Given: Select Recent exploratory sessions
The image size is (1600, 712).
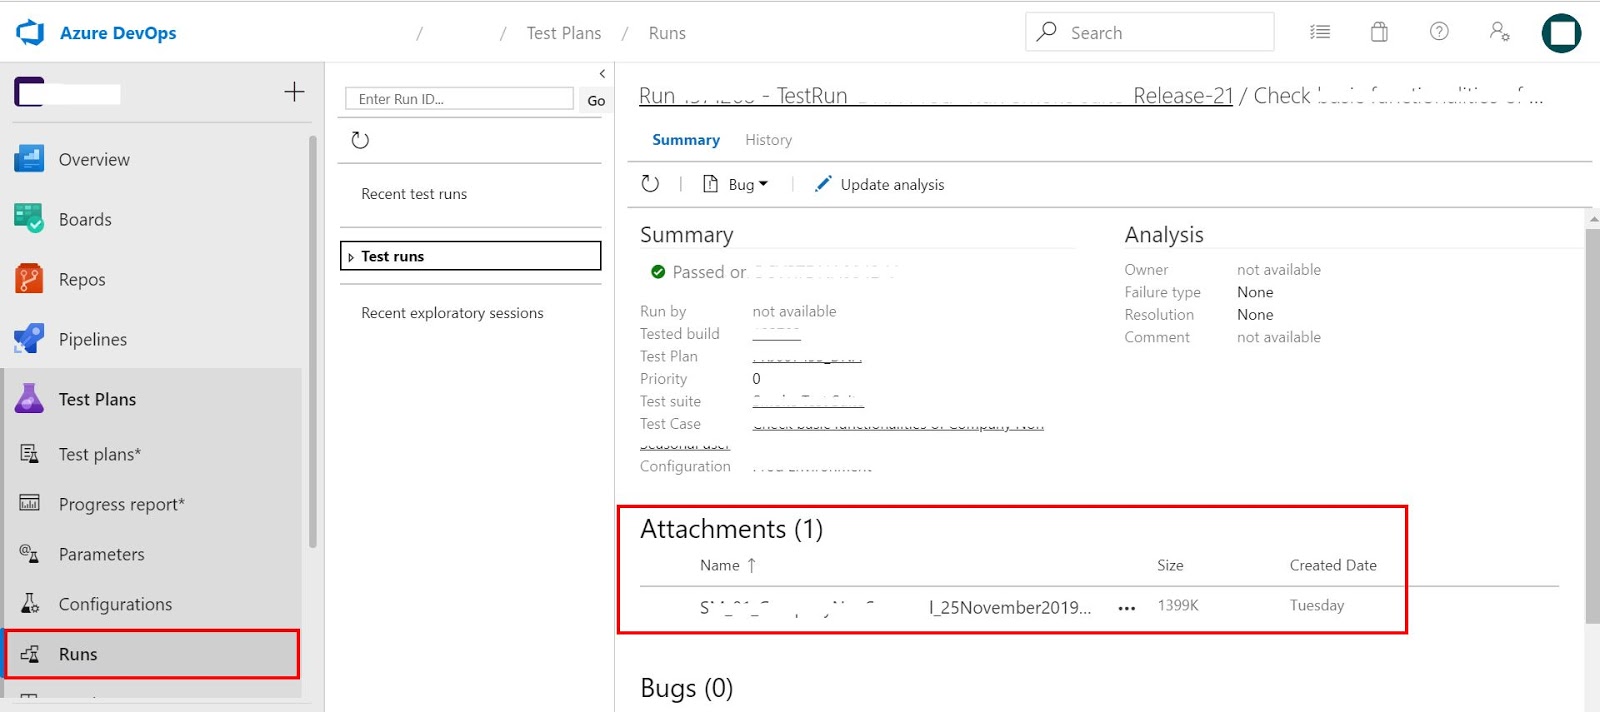Looking at the screenshot, I should tap(452, 313).
